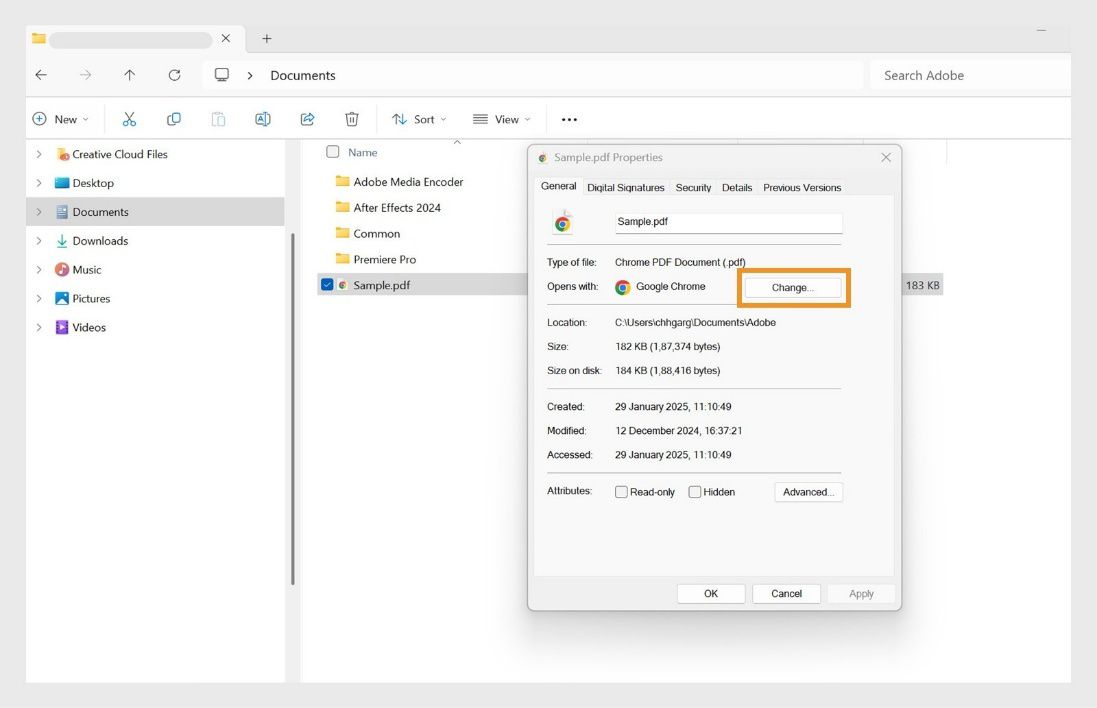This screenshot has height=708, width=1097.
Task: Switch to the Digital Signatures tab
Action: tap(625, 187)
